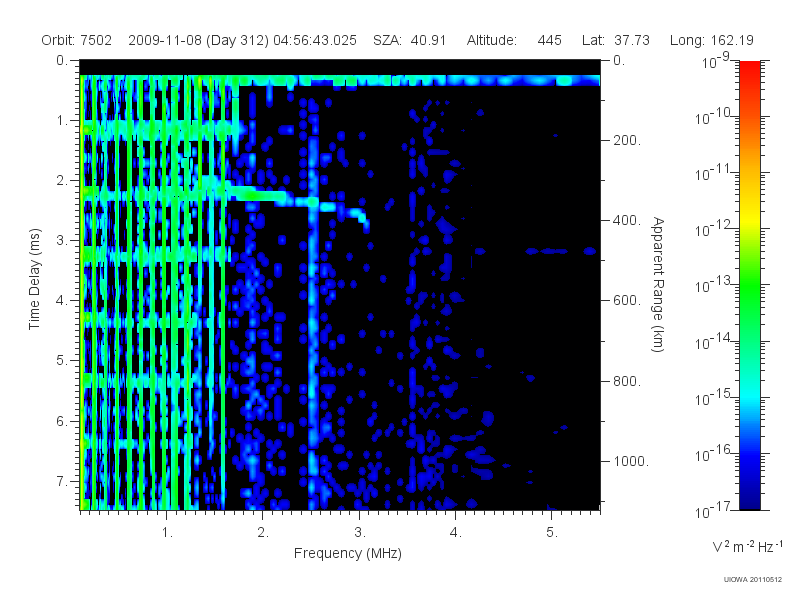Click the bright vertical line near 2.5 MHz
This screenshot has width=800, height=600.
pyautogui.click(x=313, y=306)
